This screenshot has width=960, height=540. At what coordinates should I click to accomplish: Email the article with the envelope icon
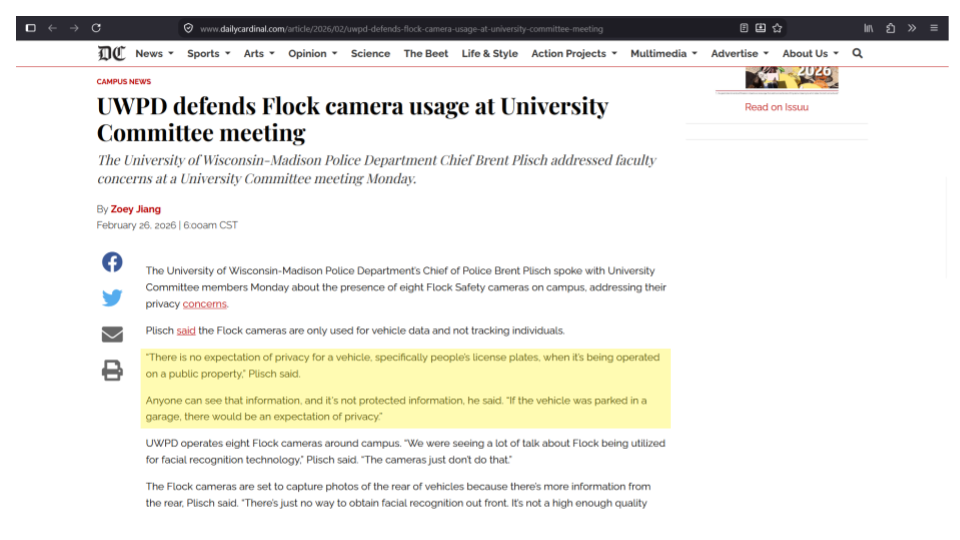coord(112,334)
